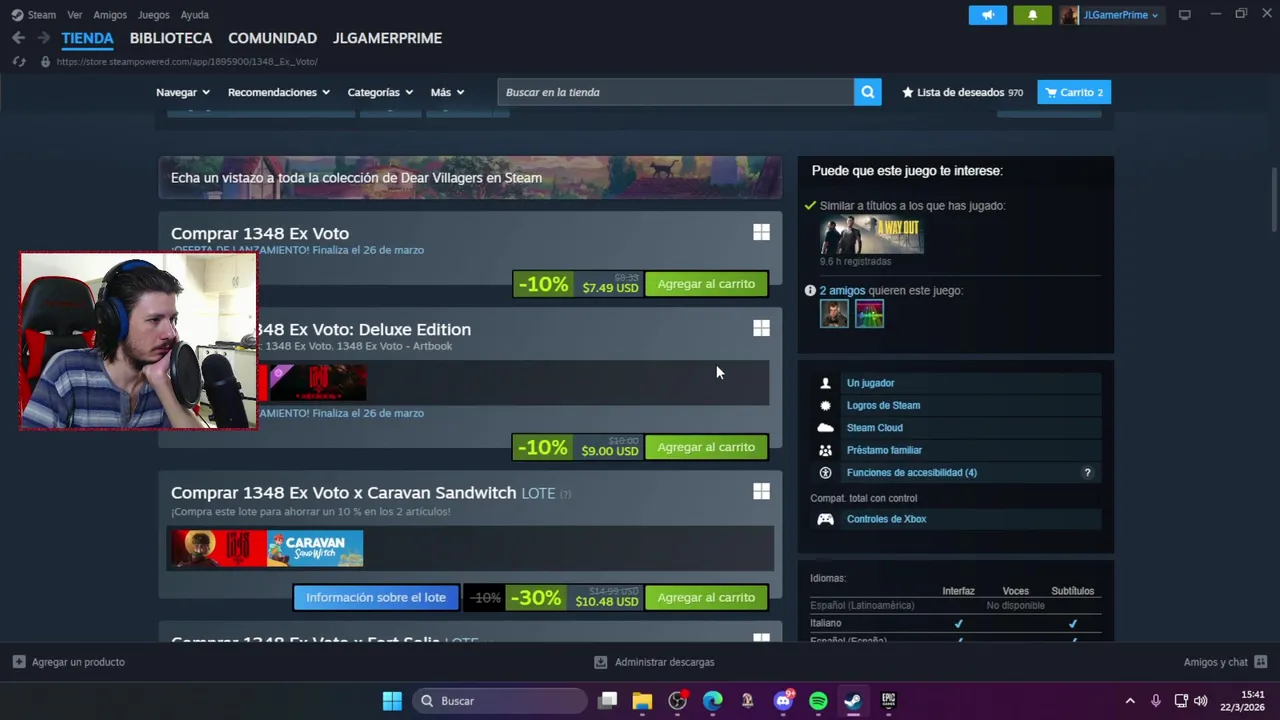
Task: Click Préstamo familiar link
Action: coord(884,450)
